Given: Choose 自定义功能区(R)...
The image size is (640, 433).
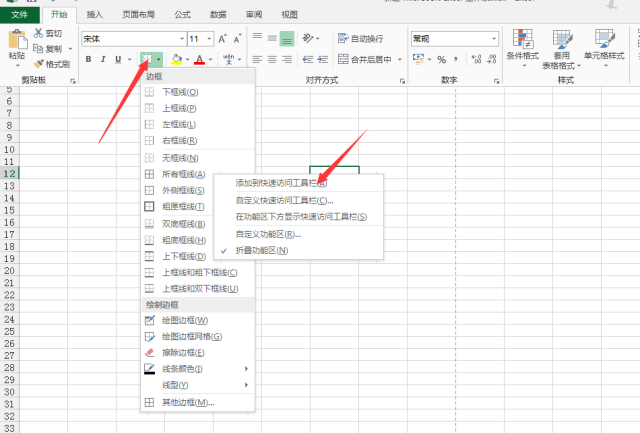Looking at the screenshot, I should click(x=298, y=234).
